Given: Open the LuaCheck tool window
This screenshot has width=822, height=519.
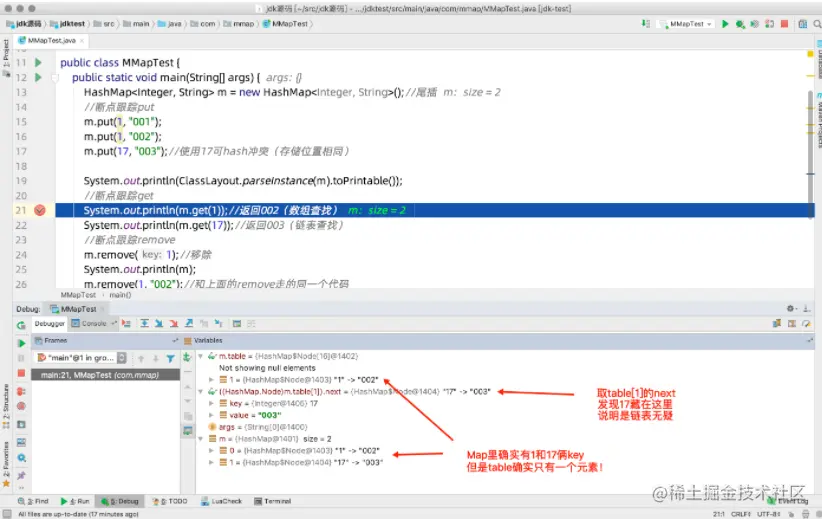Looking at the screenshot, I should pyautogui.click(x=221, y=501).
